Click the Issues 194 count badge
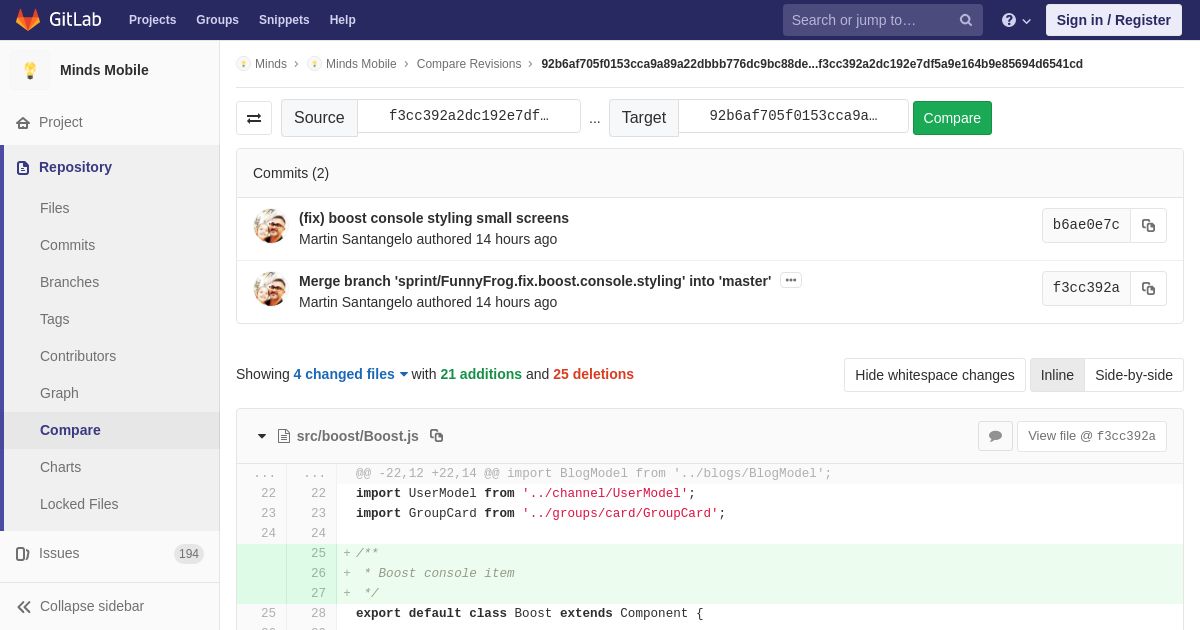Screen dimensions: 1200x630 coord(189,554)
